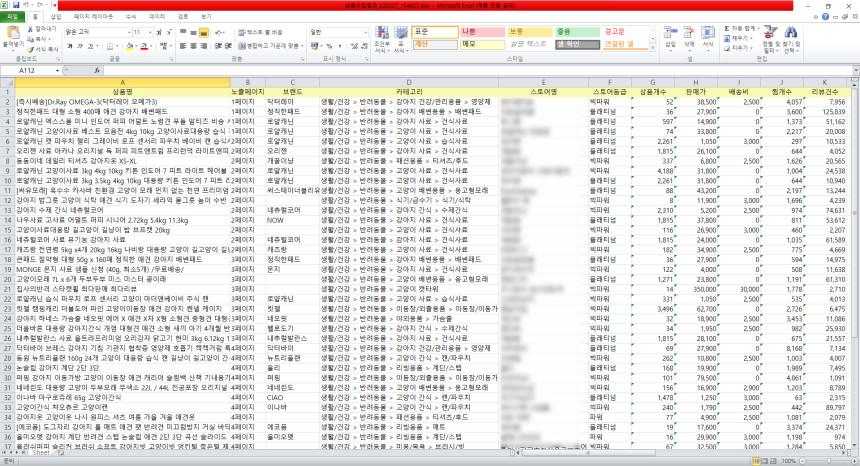This screenshot has width=860, height=466.
Task: Expand AutoSum (자동 합계) dropdown arrow
Action: tap(759, 29)
